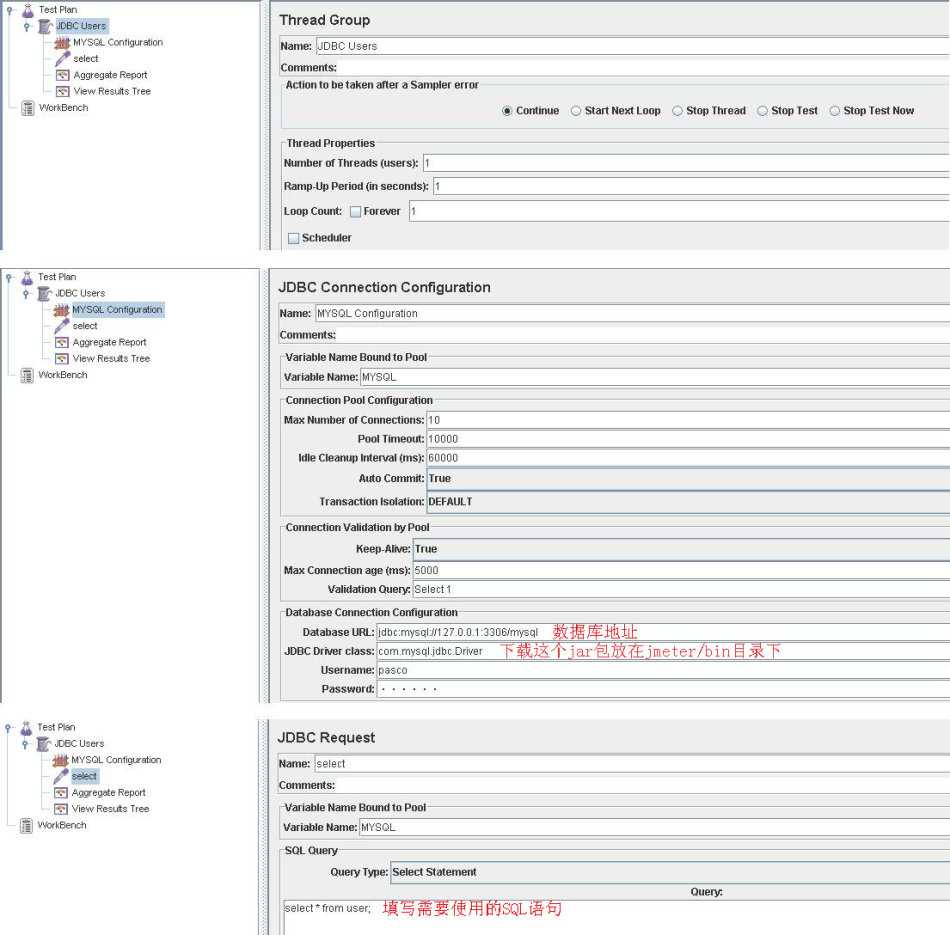950x935 pixels.
Task: Click the Max Number of Connections field
Action: [x=688, y=420]
